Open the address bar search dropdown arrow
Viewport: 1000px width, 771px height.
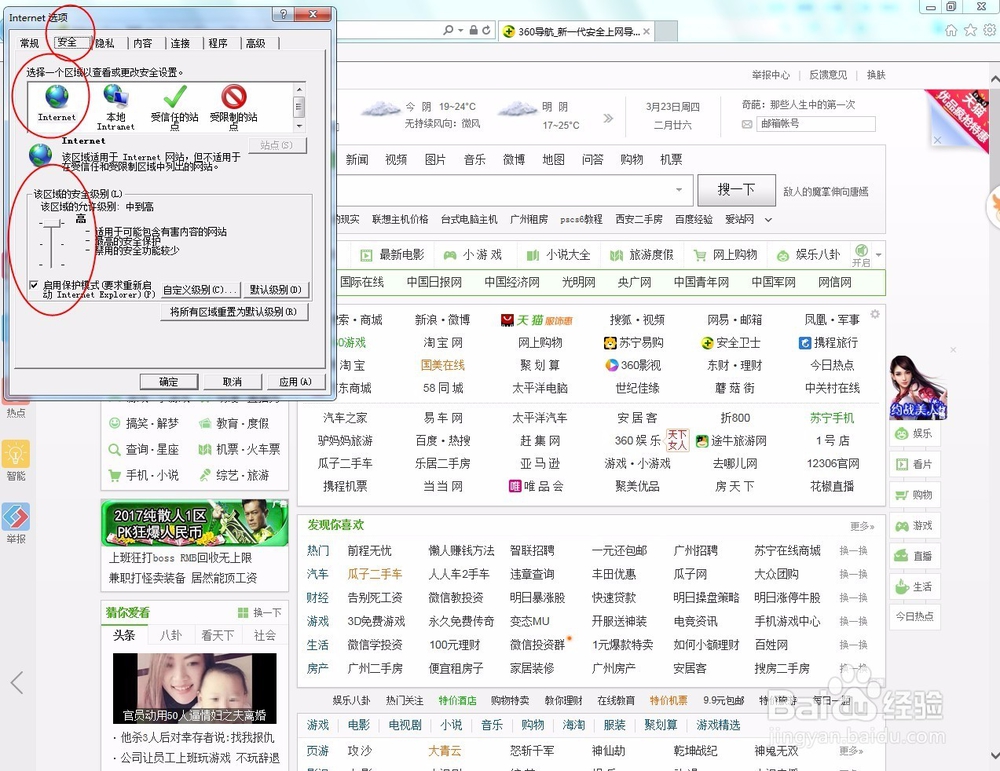[460, 30]
